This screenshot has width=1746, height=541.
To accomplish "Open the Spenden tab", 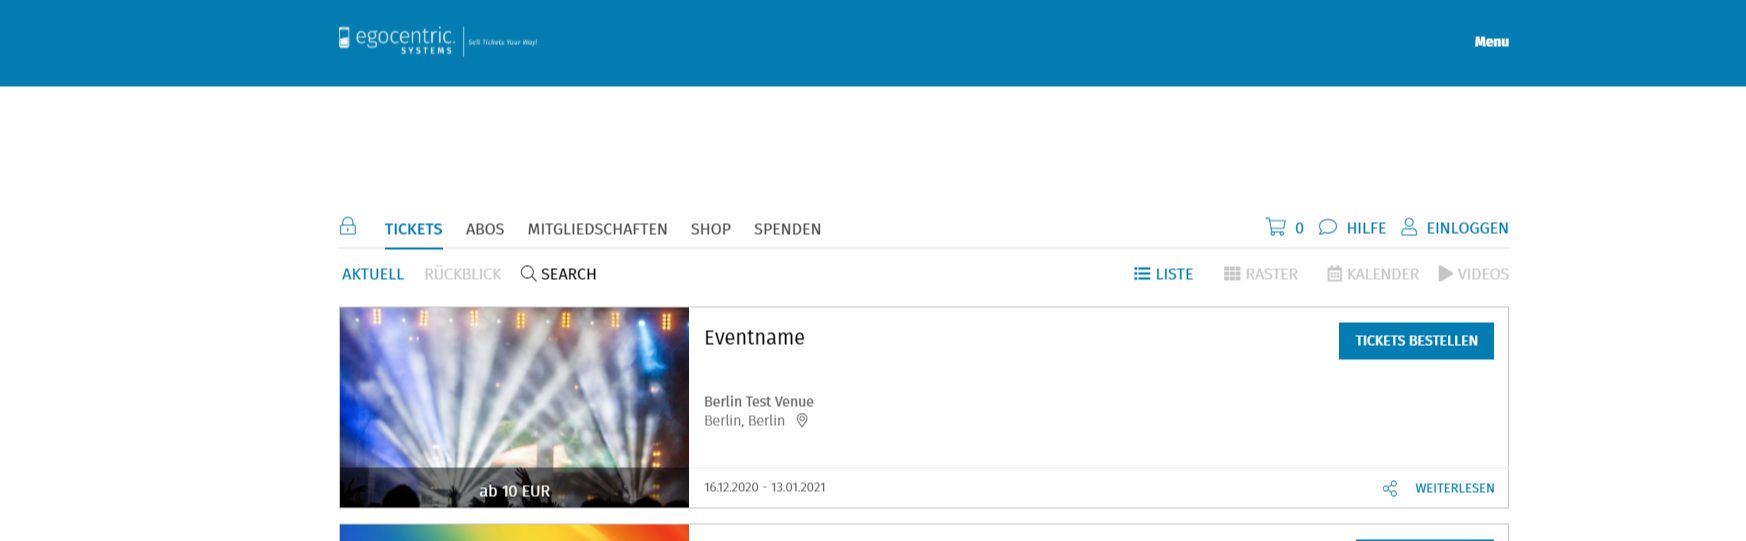I will [787, 229].
